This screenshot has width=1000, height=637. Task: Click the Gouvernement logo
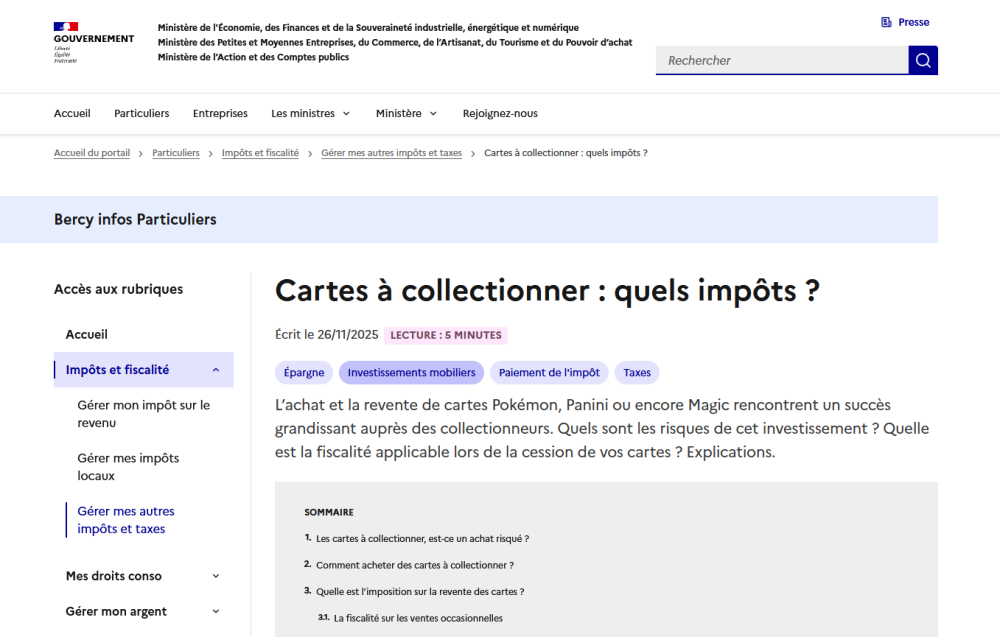[x=93, y=42]
